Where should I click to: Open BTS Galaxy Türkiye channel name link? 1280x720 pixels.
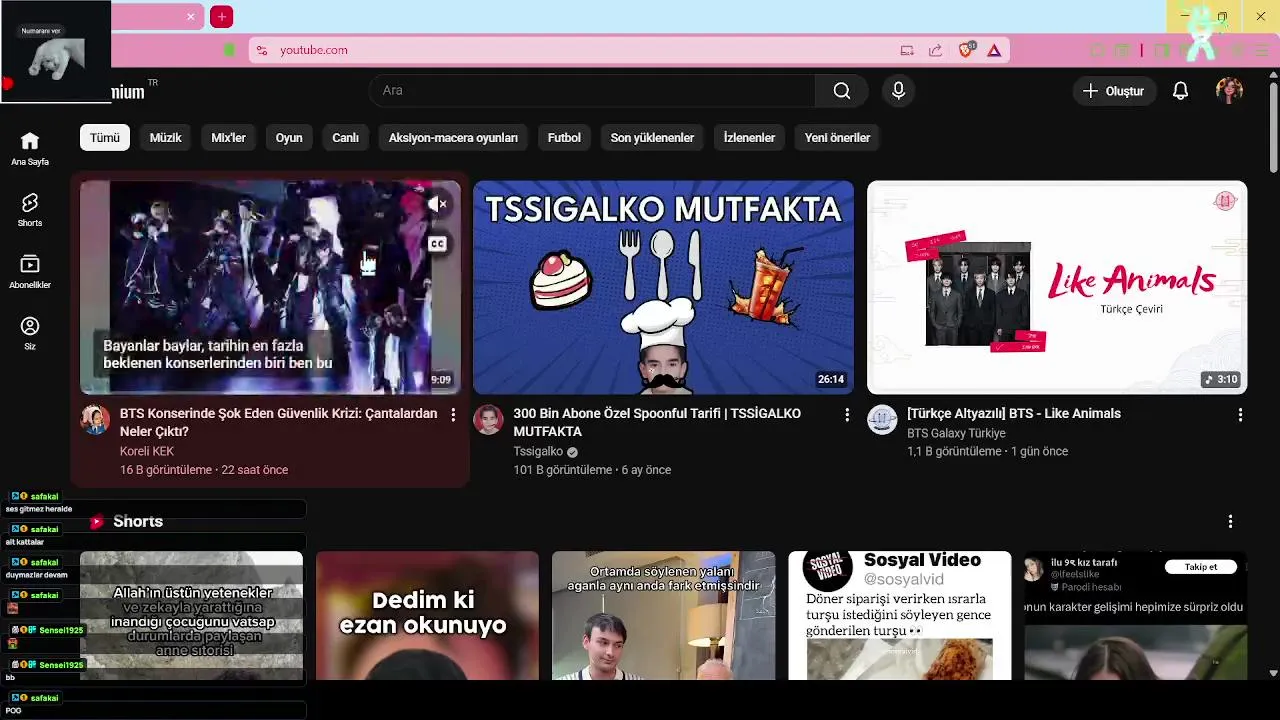click(956, 433)
